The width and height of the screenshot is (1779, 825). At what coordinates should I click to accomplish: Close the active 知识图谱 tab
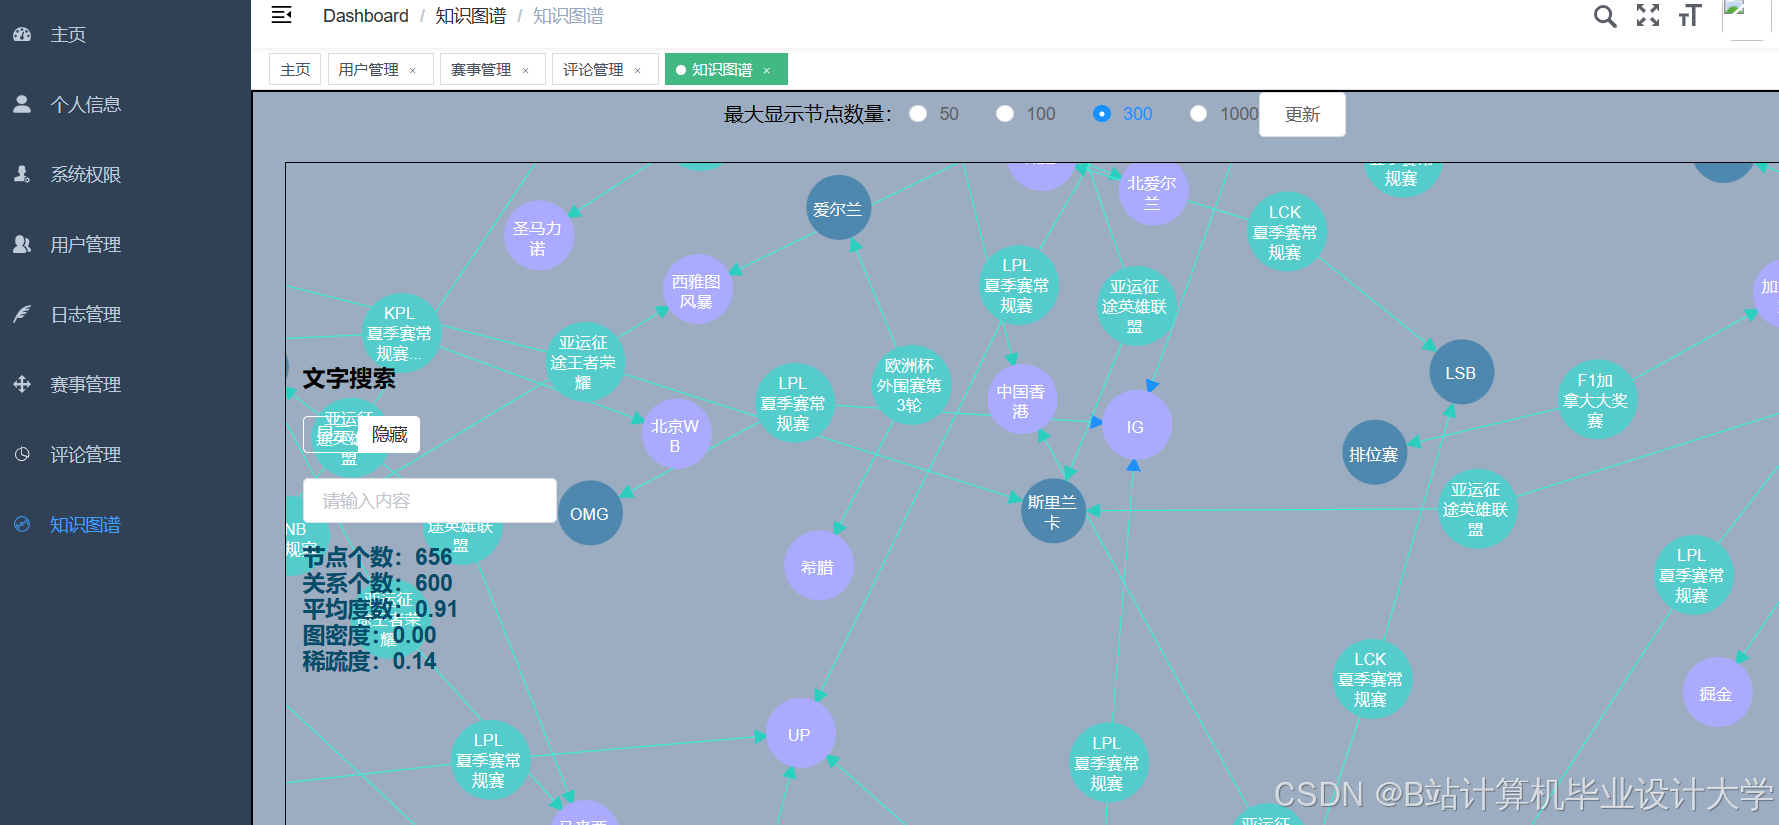click(767, 70)
